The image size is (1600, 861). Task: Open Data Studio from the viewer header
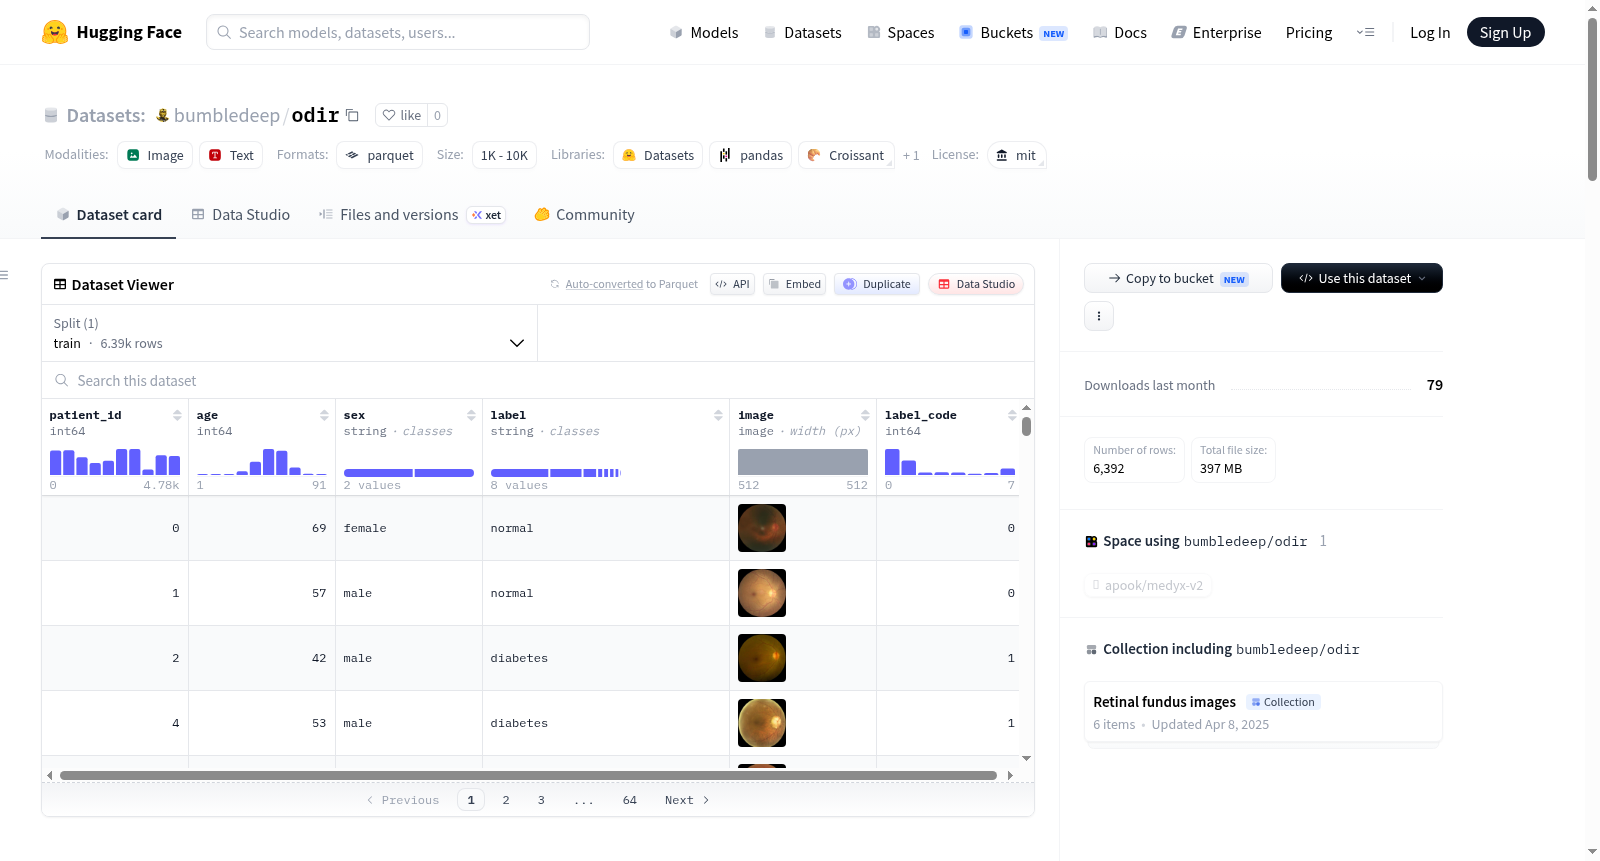tap(976, 284)
